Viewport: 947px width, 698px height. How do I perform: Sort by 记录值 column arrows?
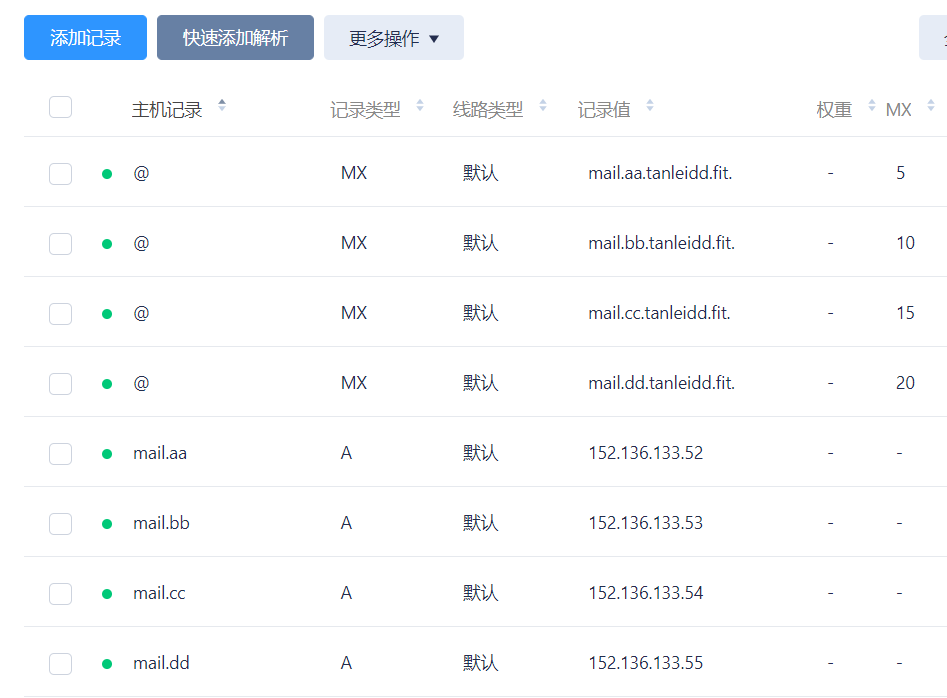650,105
